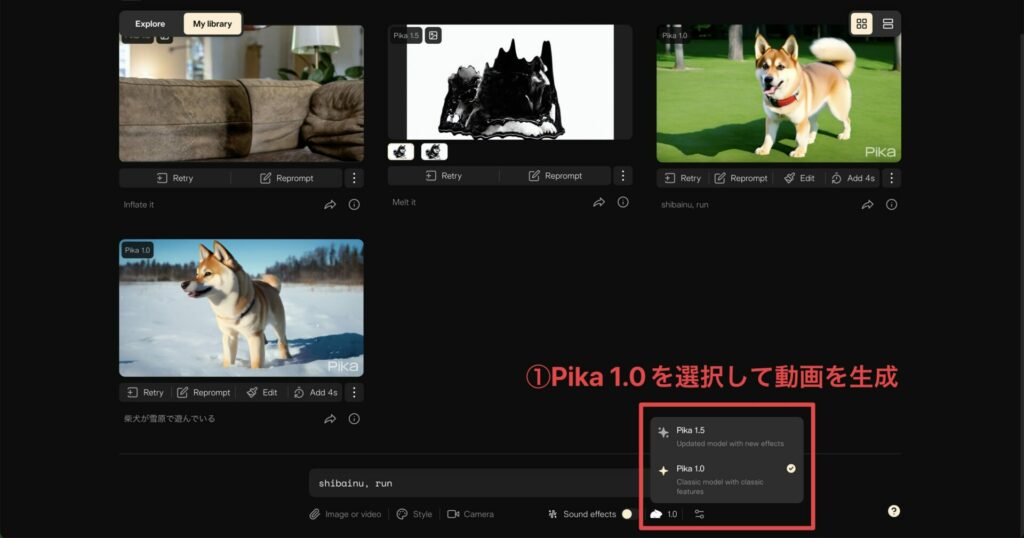Switch to grid view layout
Viewport: 1024px width, 538px height.
tap(861, 24)
